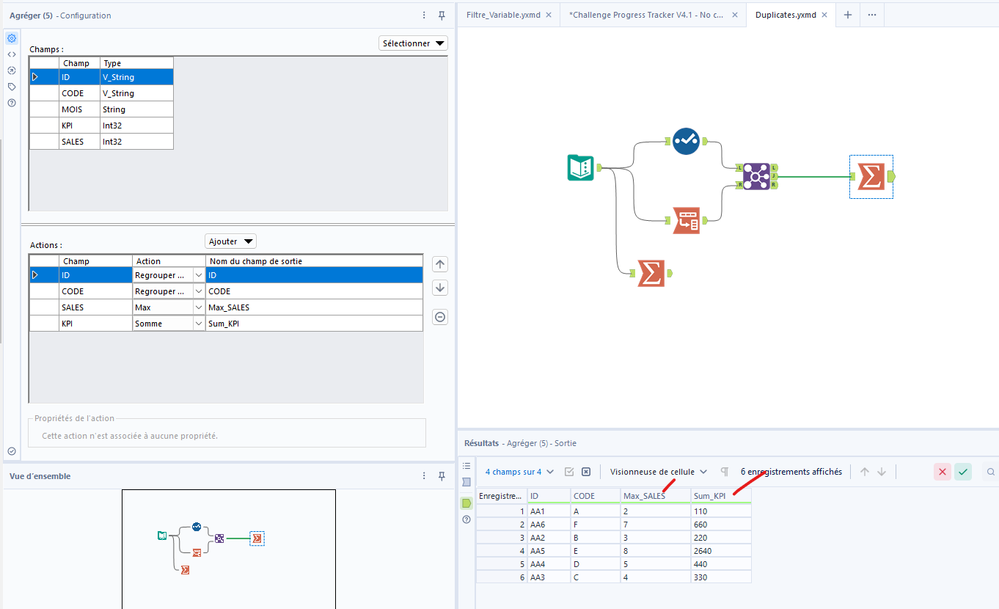This screenshot has height=609, width=999.
Task: Pin the Configuration panel
Action: click(442, 15)
